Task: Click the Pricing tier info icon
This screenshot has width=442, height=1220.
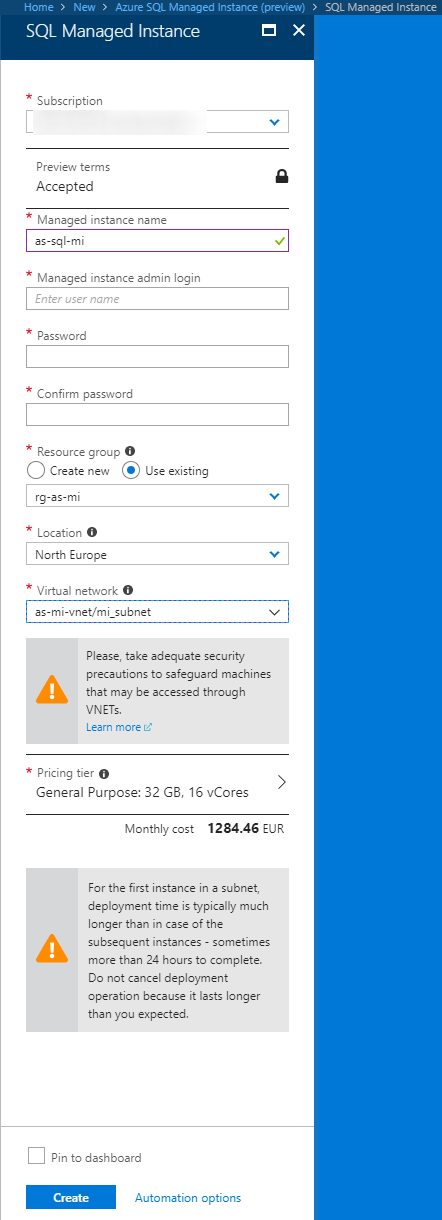Action: coord(104,773)
